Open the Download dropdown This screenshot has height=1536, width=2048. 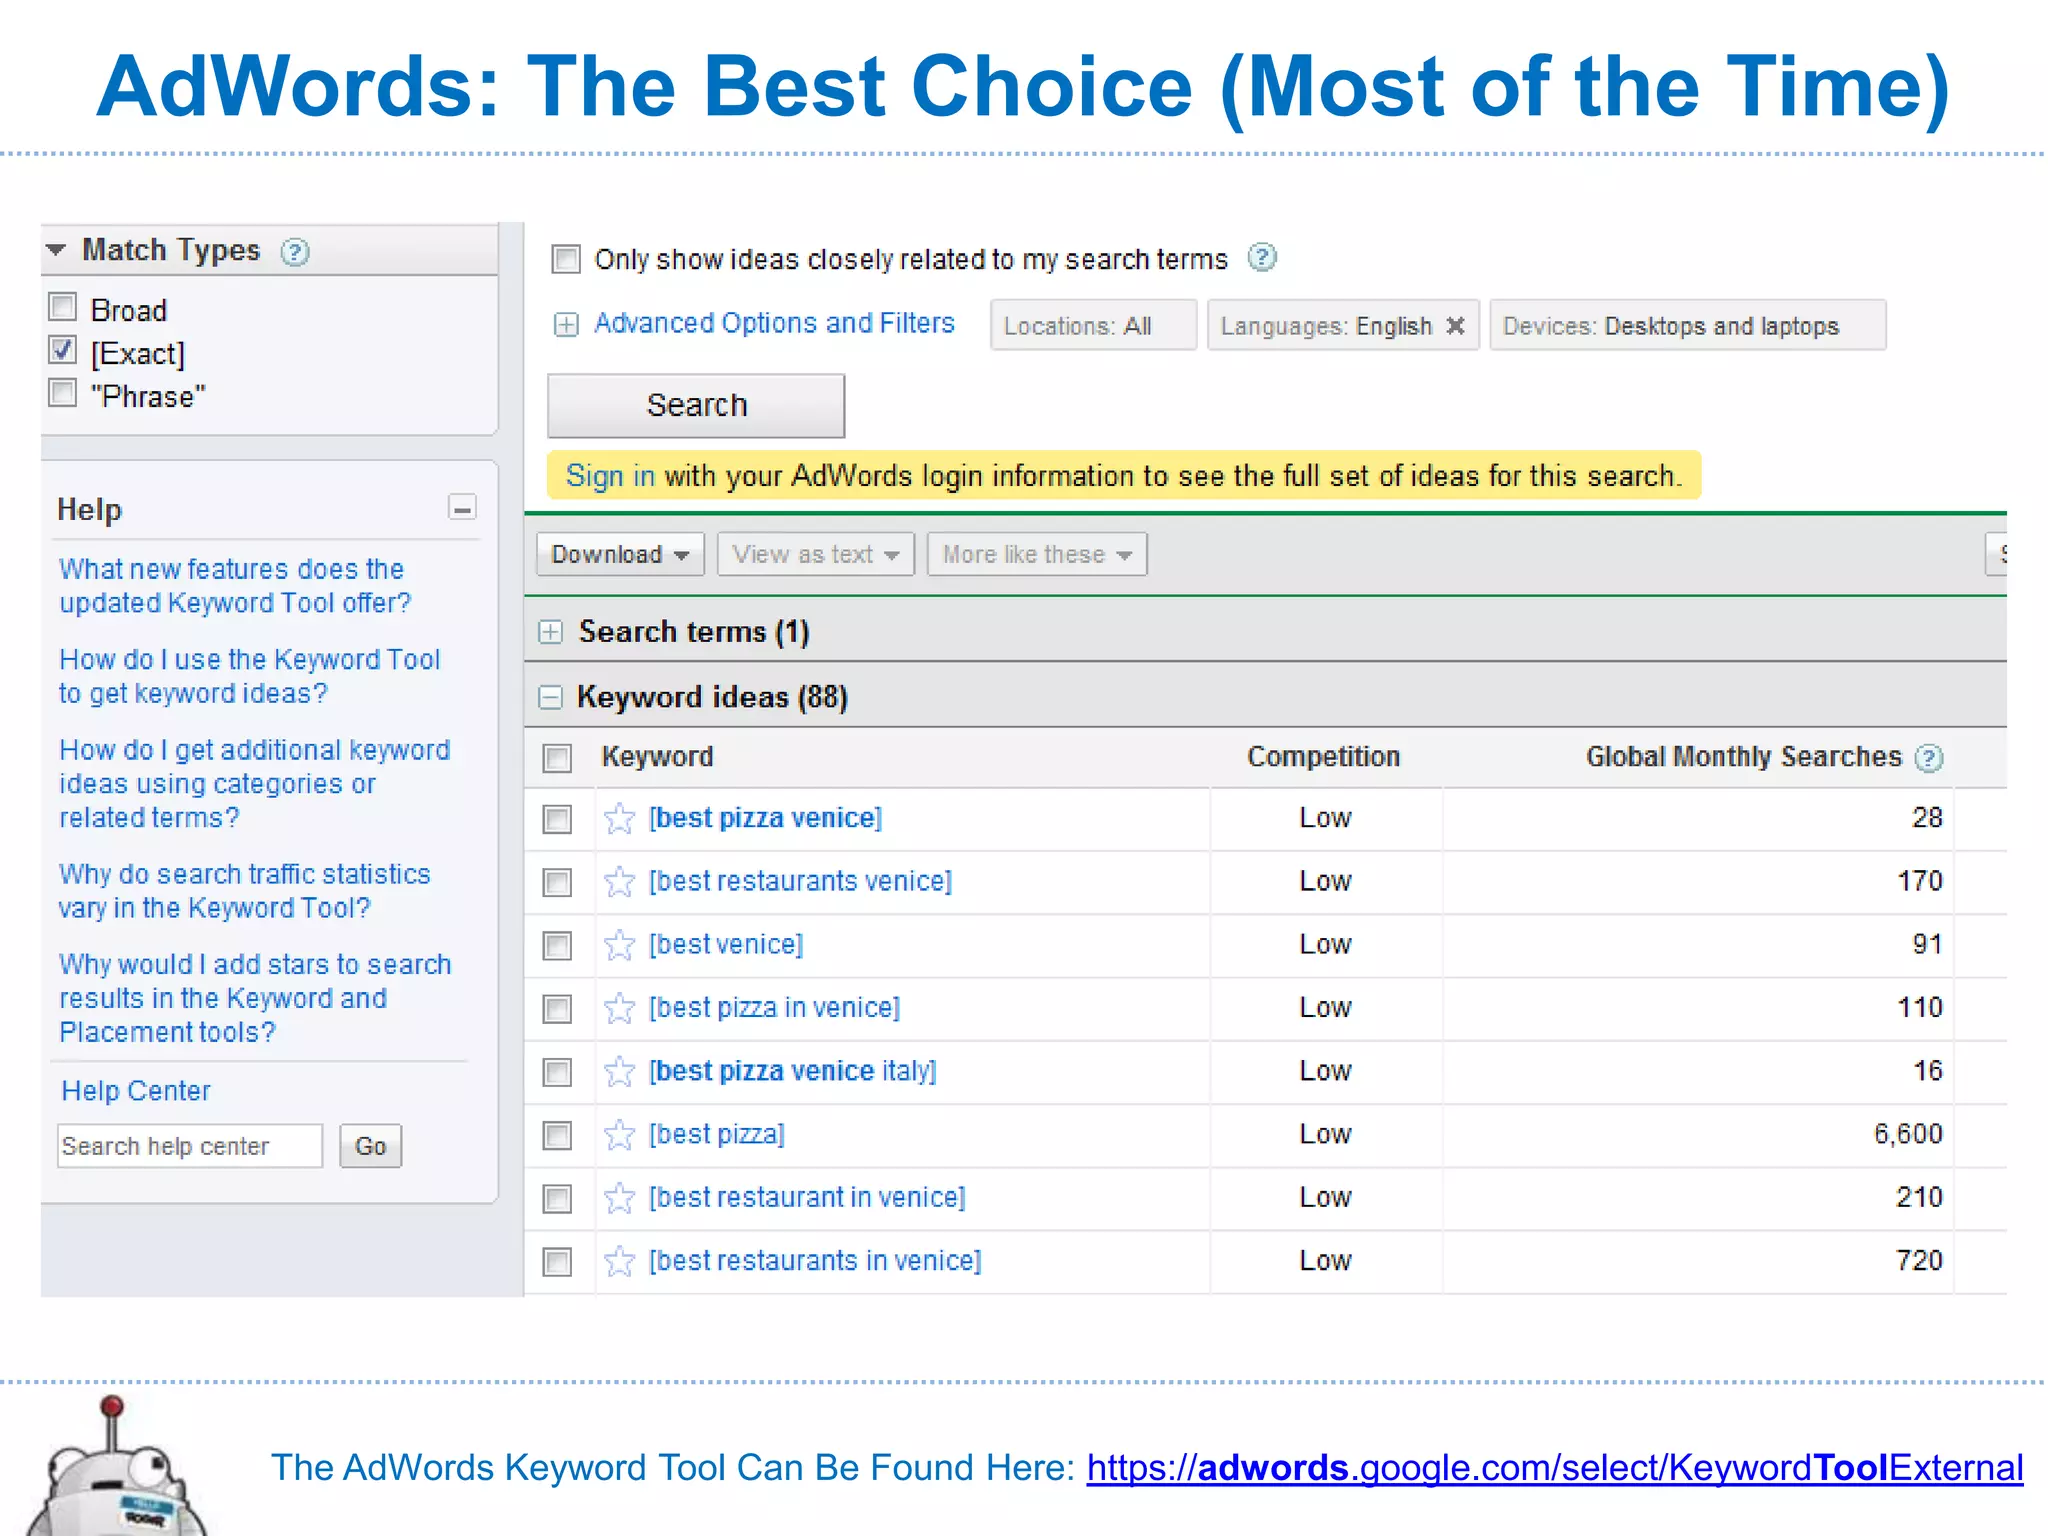(x=620, y=554)
